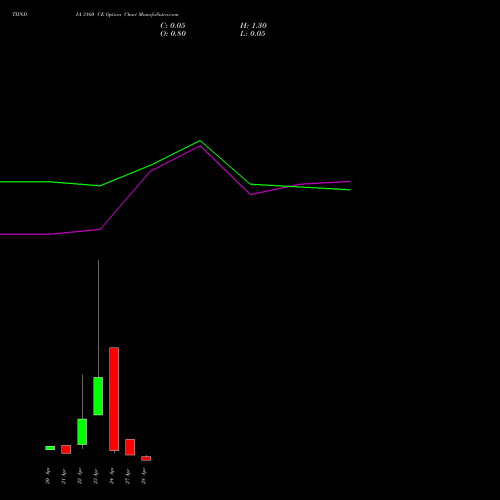Click the 20 Apr date label
The image size is (500, 500).
click(48, 476)
